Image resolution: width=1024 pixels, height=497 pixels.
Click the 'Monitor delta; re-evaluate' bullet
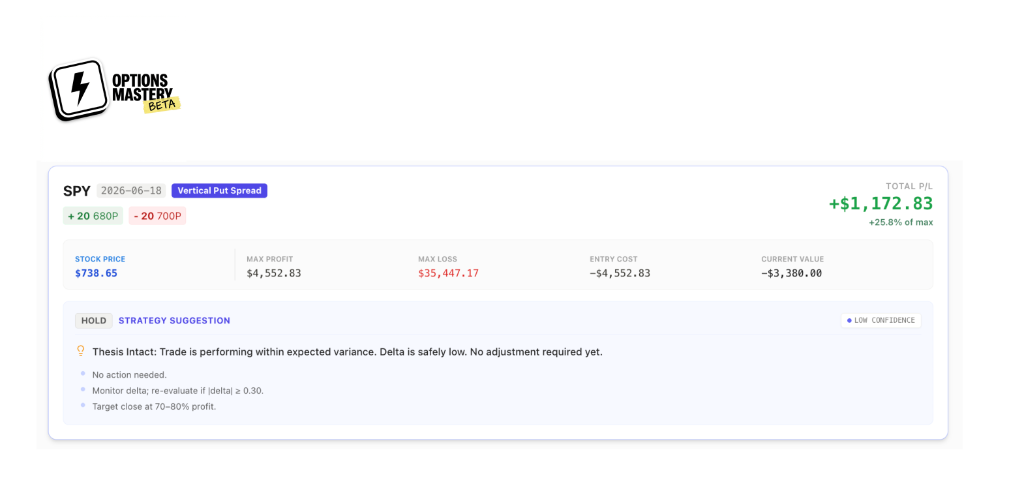click(178, 391)
